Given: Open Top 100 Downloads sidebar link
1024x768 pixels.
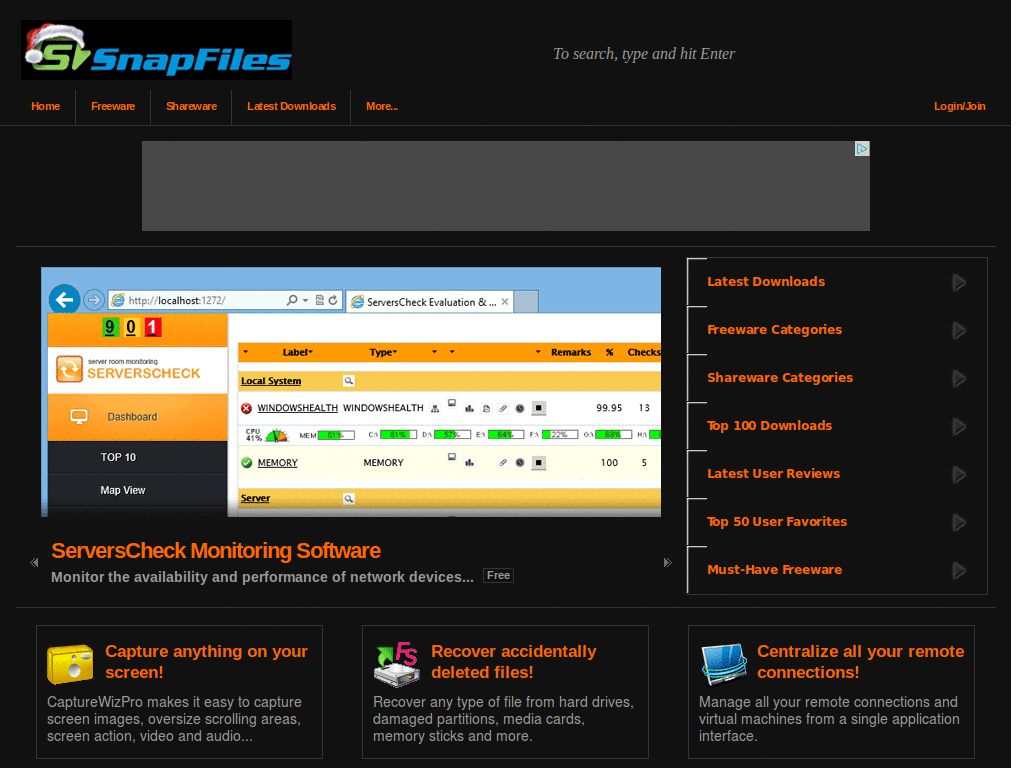Looking at the screenshot, I should (x=769, y=426).
